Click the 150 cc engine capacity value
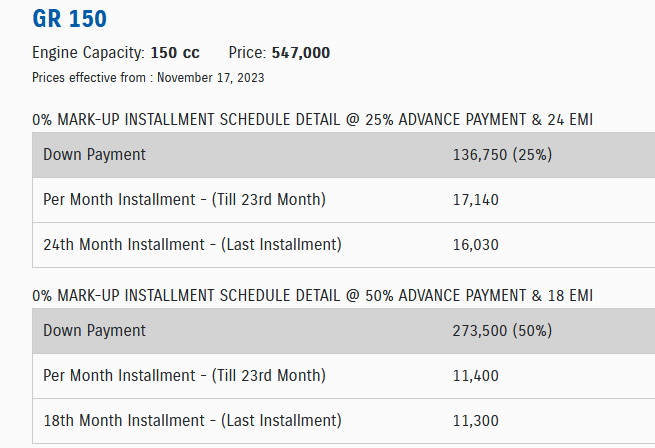This screenshot has width=655, height=448. (x=175, y=53)
